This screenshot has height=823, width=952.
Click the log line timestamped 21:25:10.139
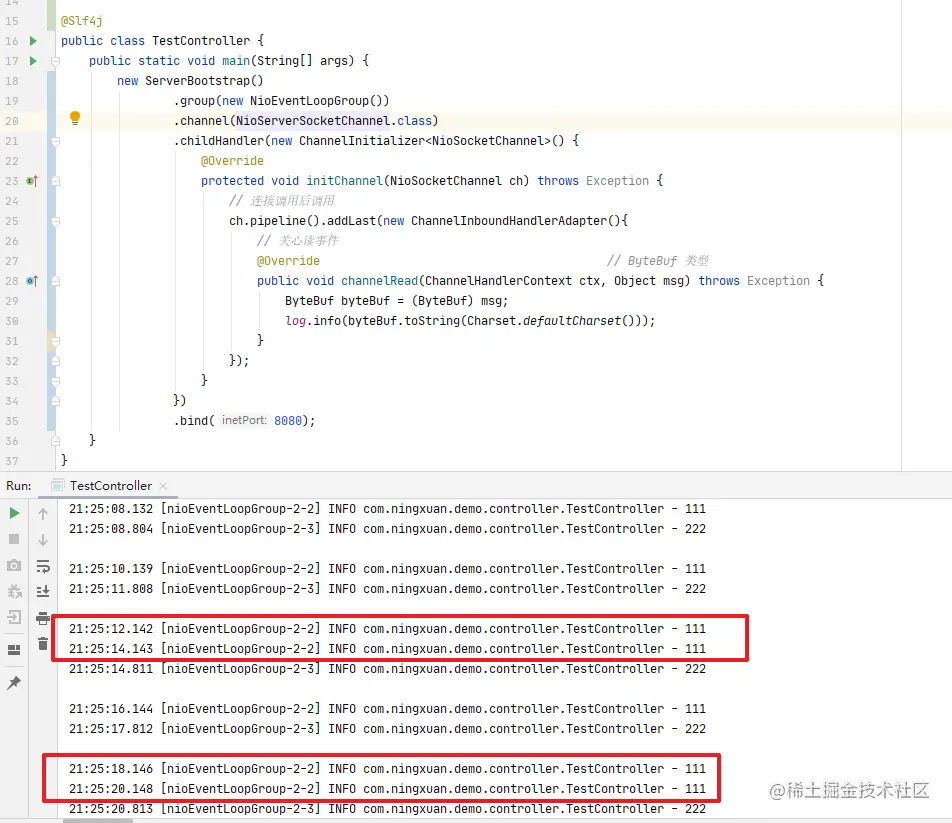[x=387, y=569]
